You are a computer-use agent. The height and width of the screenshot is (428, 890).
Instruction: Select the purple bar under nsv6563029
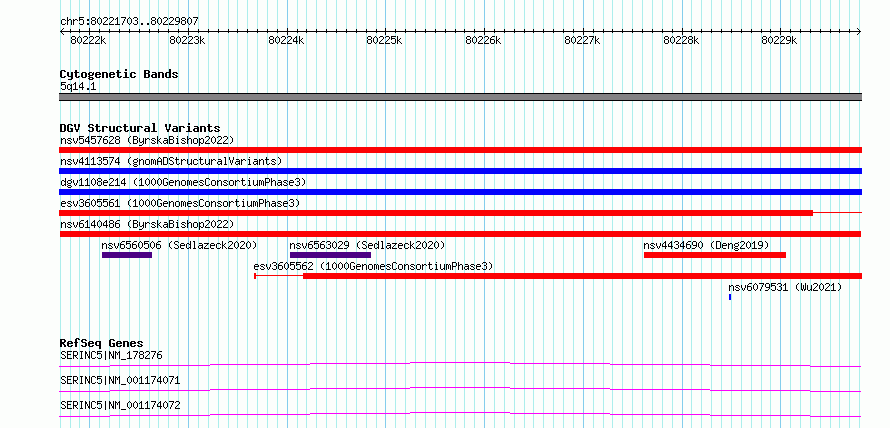[330, 255]
